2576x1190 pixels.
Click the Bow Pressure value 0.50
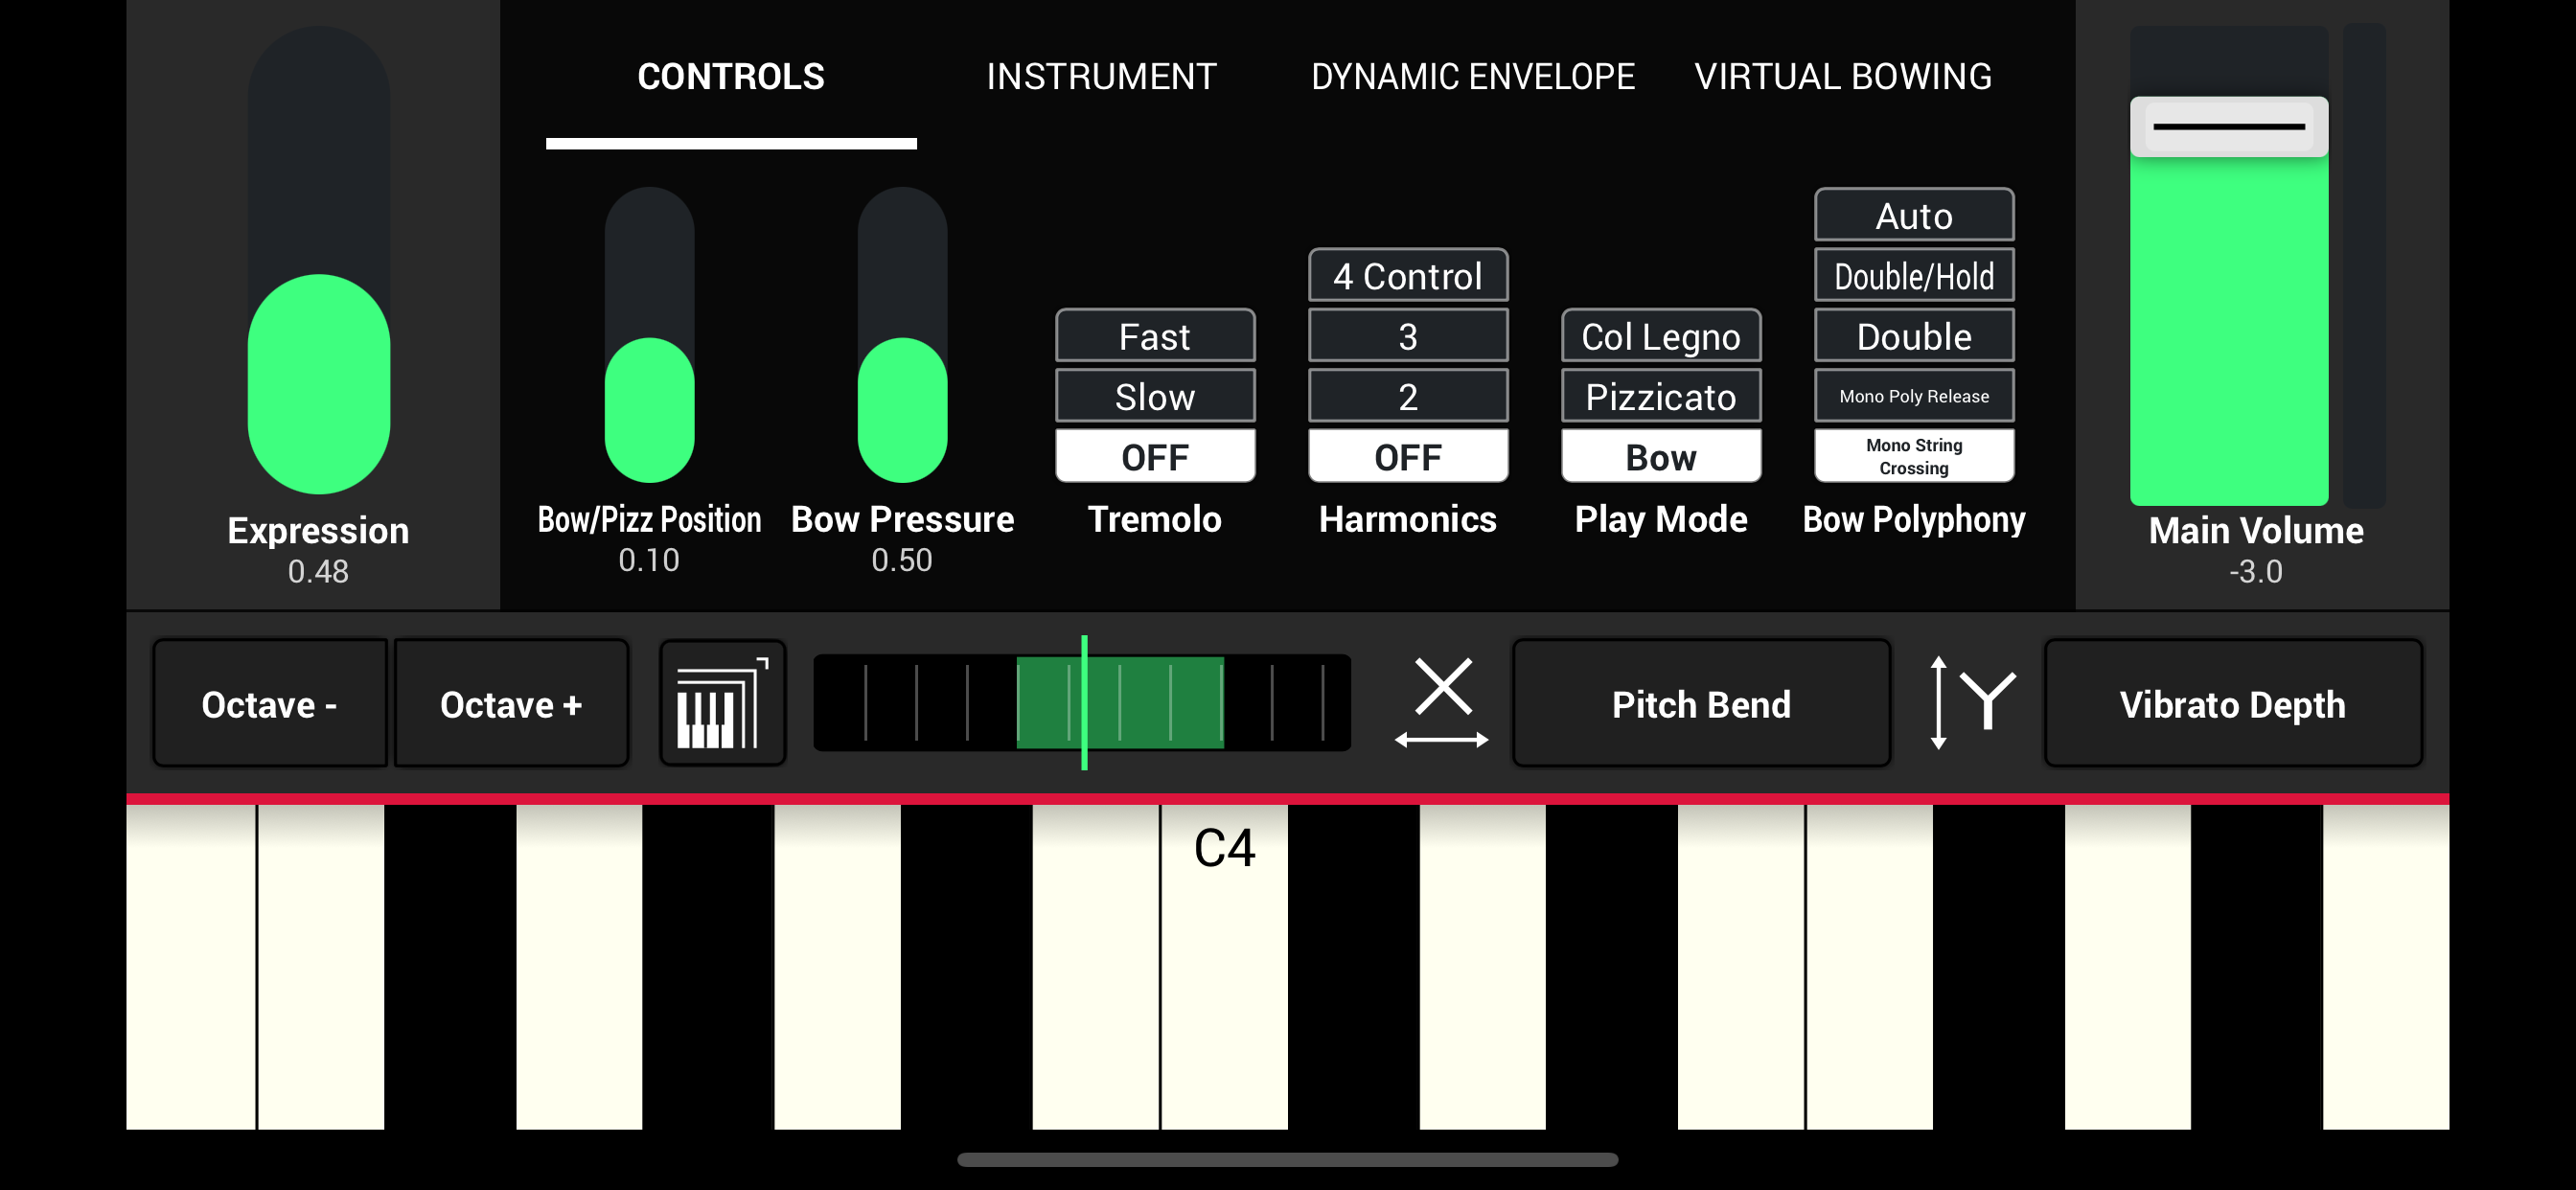pyautogui.click(x=902, y=560)
